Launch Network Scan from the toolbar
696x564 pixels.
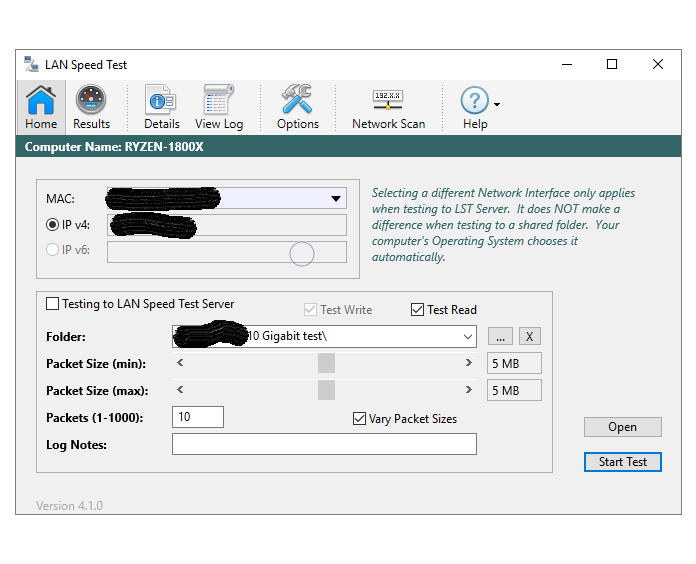(388, 107)
